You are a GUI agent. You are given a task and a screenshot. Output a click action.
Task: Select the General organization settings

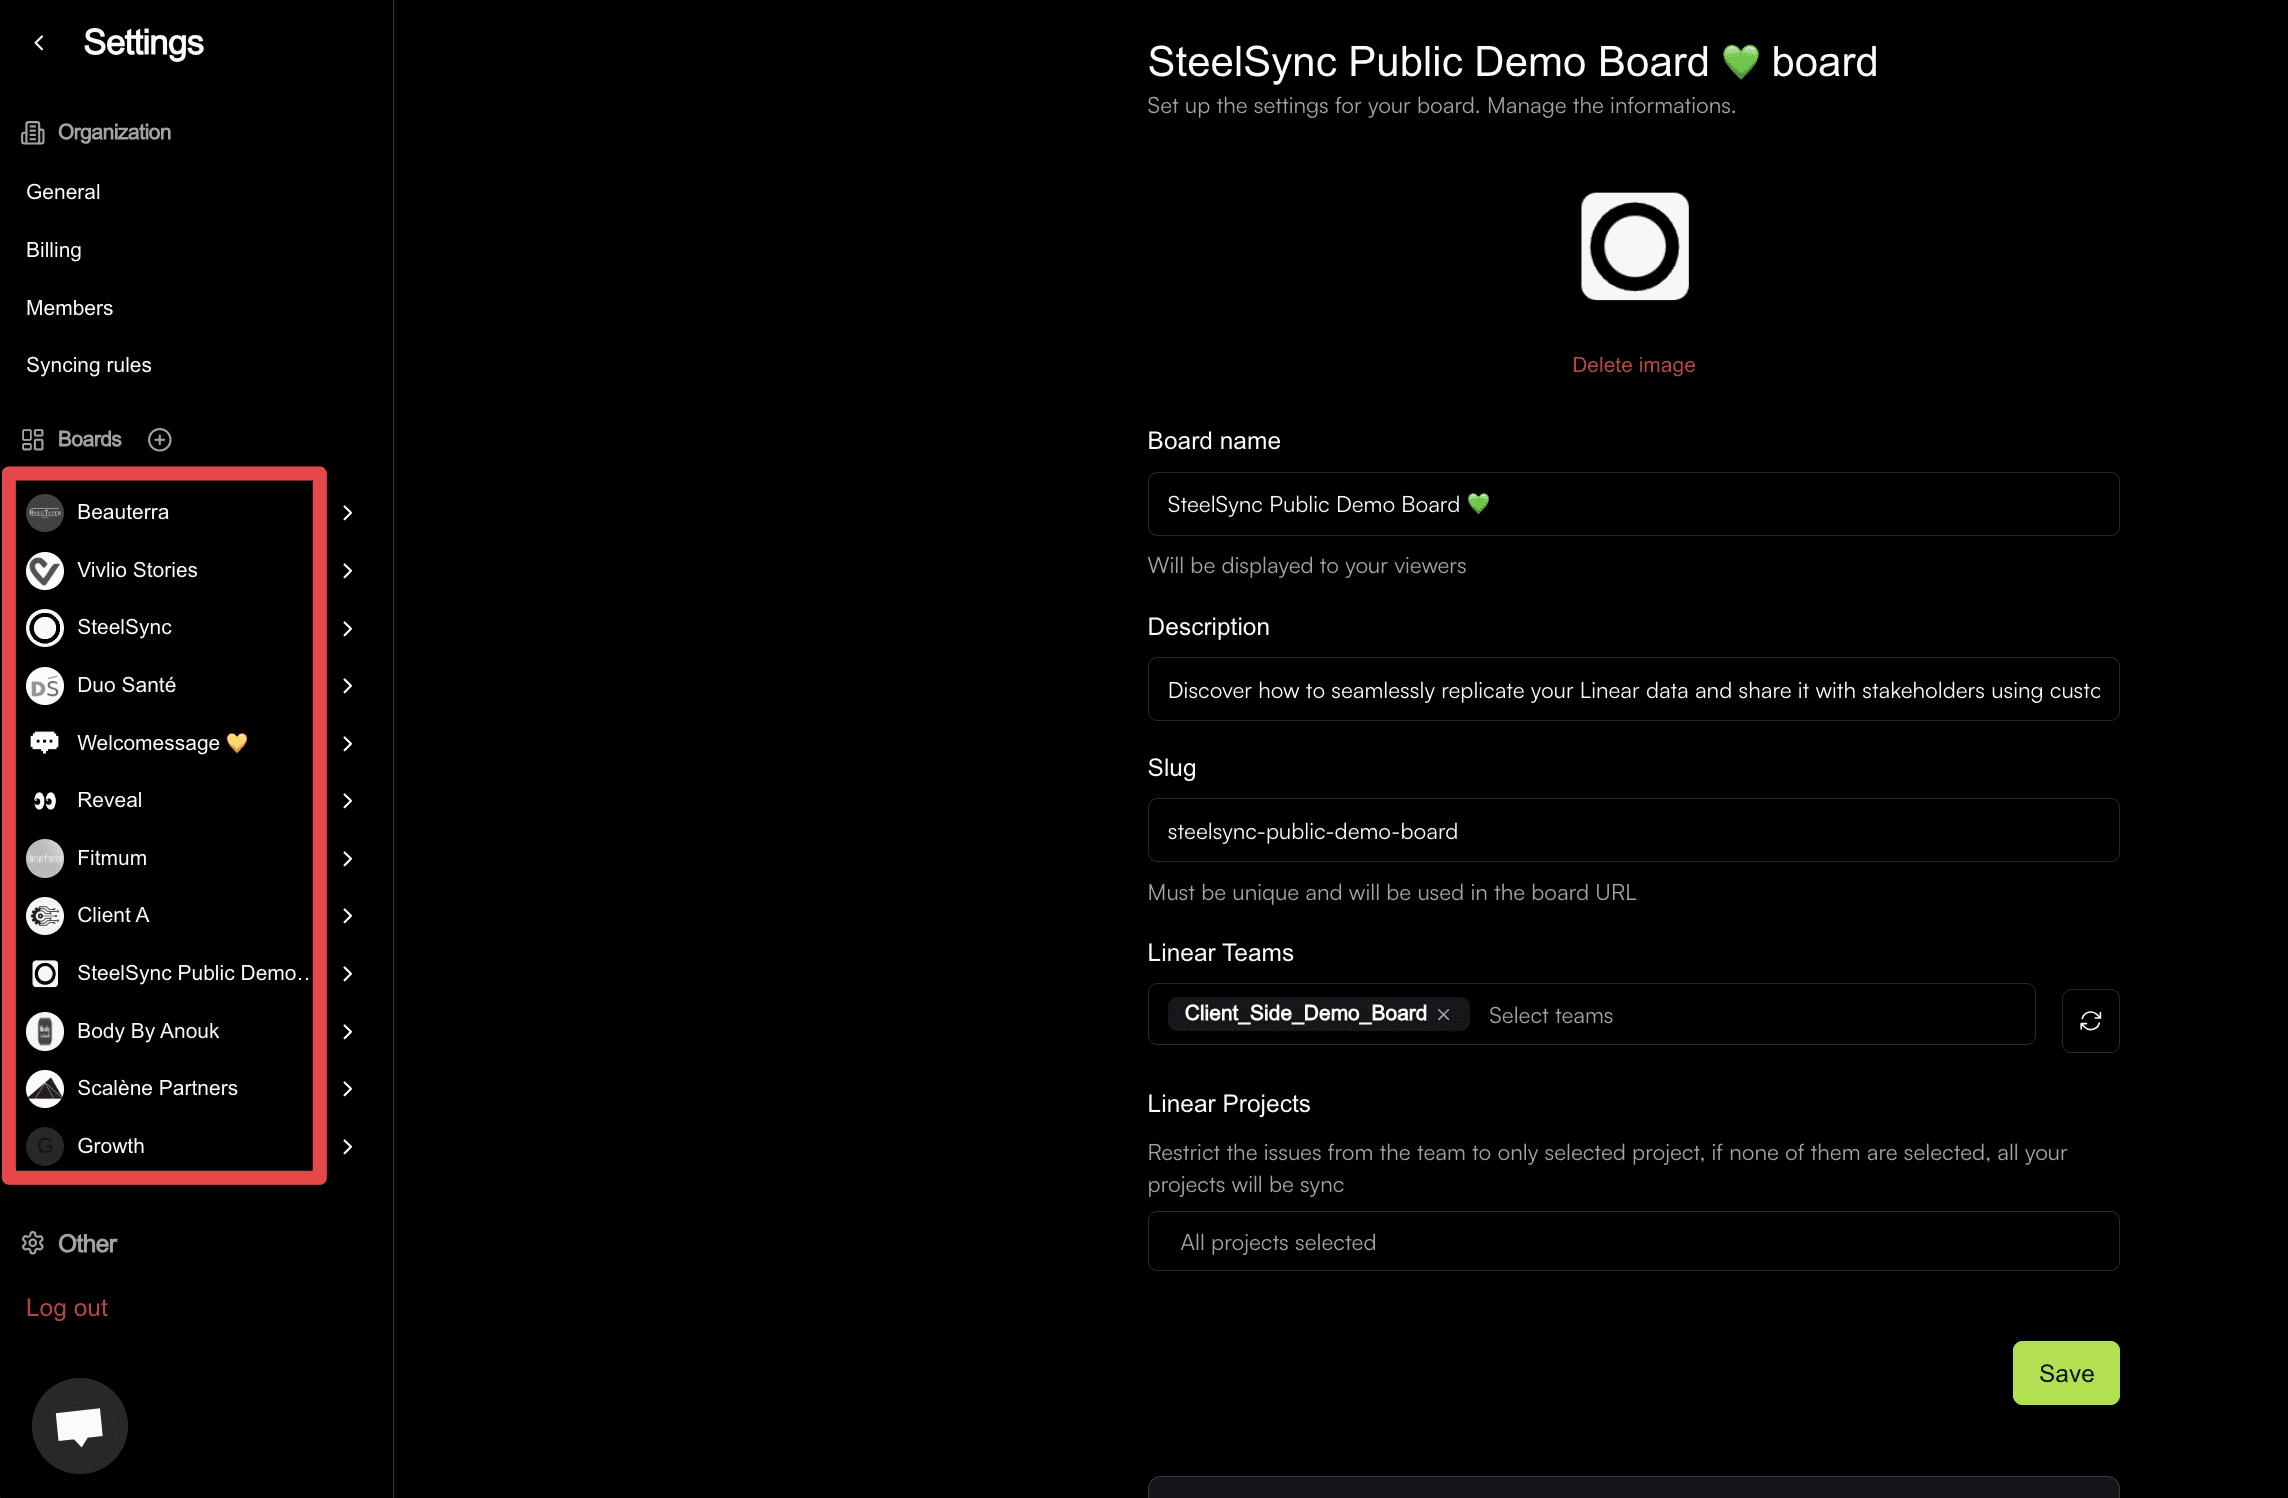pos(62,191)
